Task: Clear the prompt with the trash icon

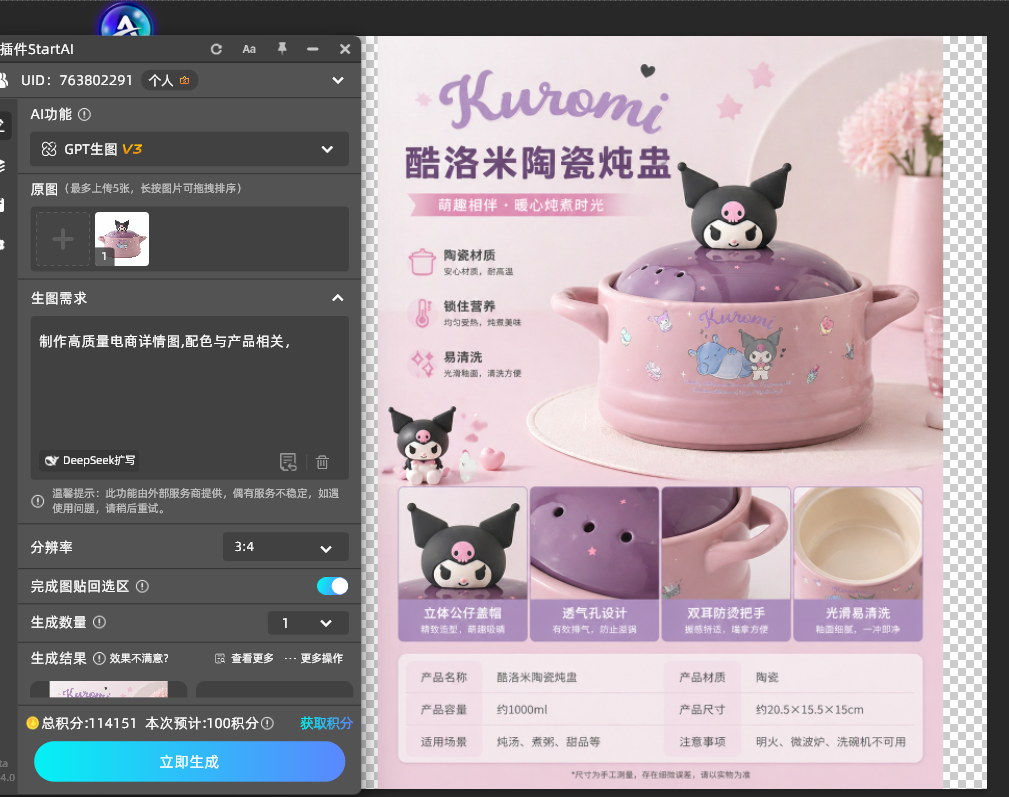Action: (322, 461)
